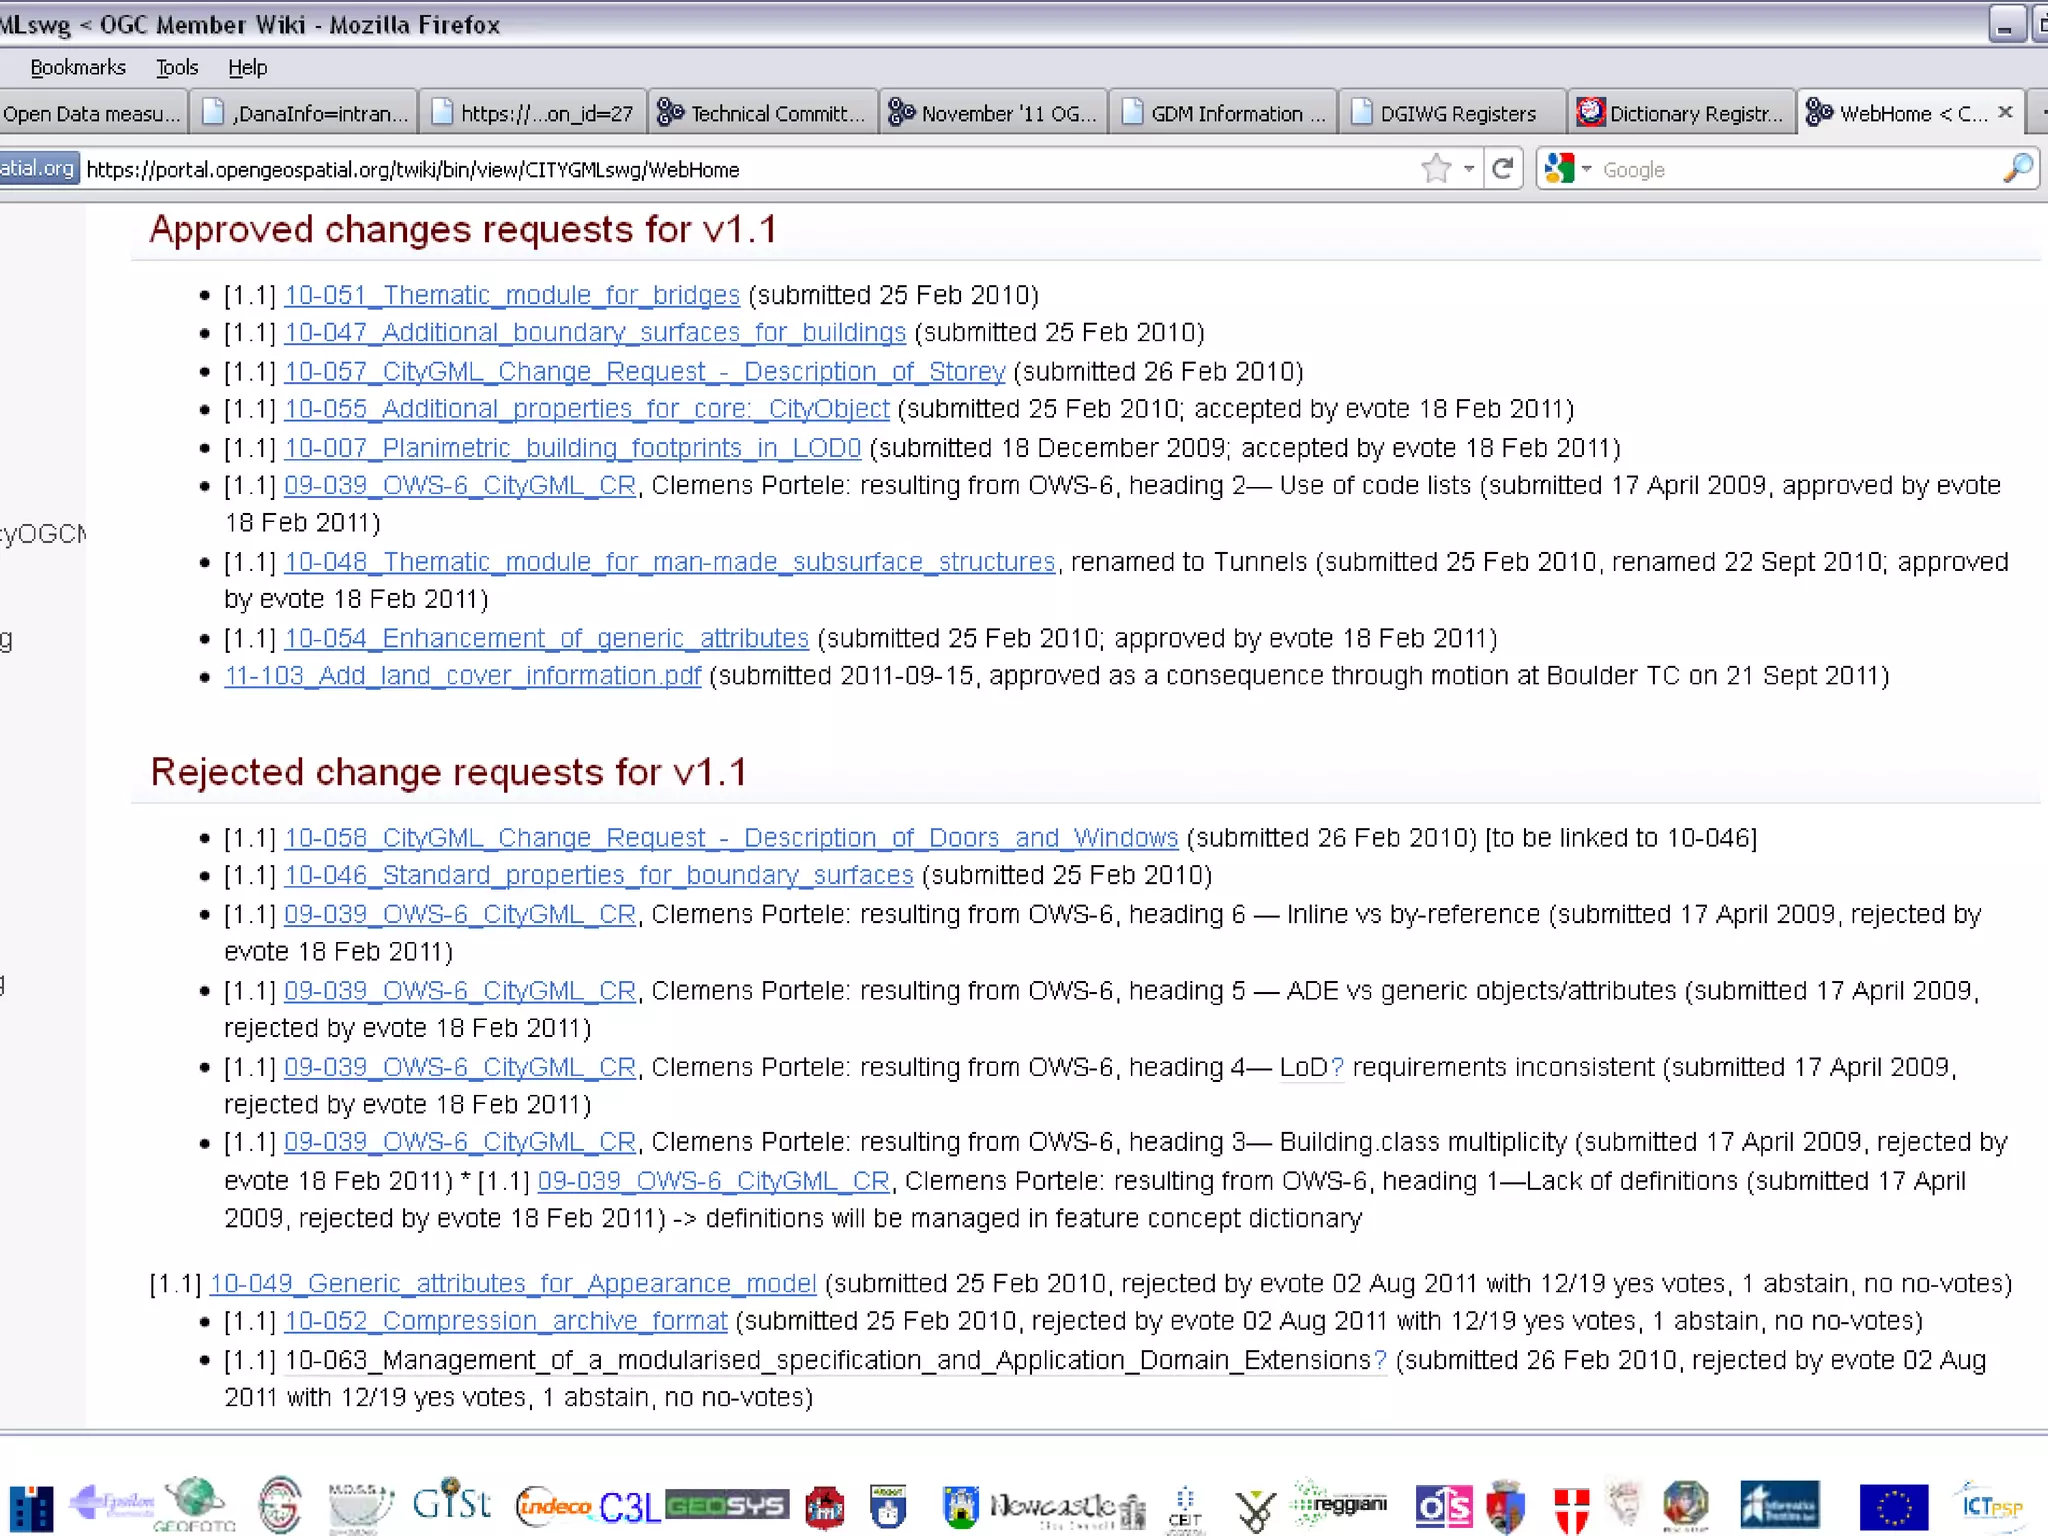
Task: Open 11-103 Add land cover information pdf
Action: (462, 676)
